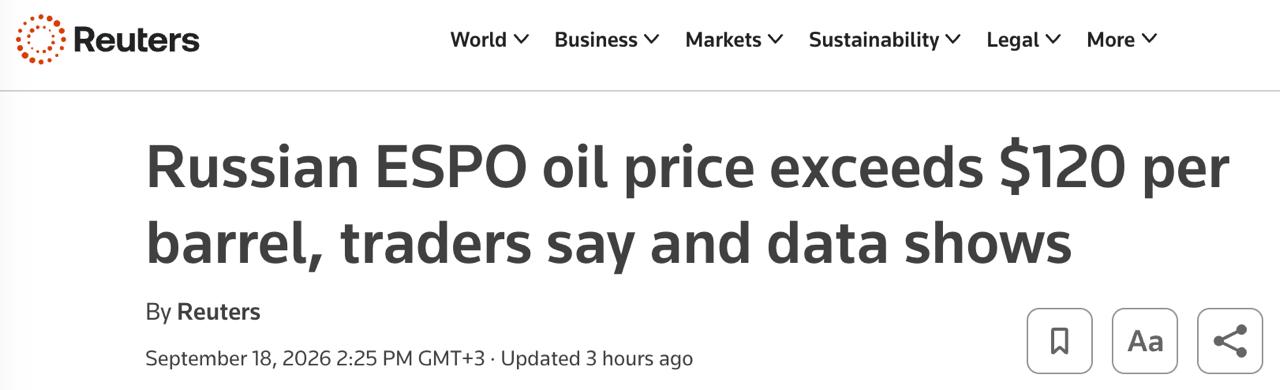
Task: Expand the chevron beside Markets
Action: 775,40
